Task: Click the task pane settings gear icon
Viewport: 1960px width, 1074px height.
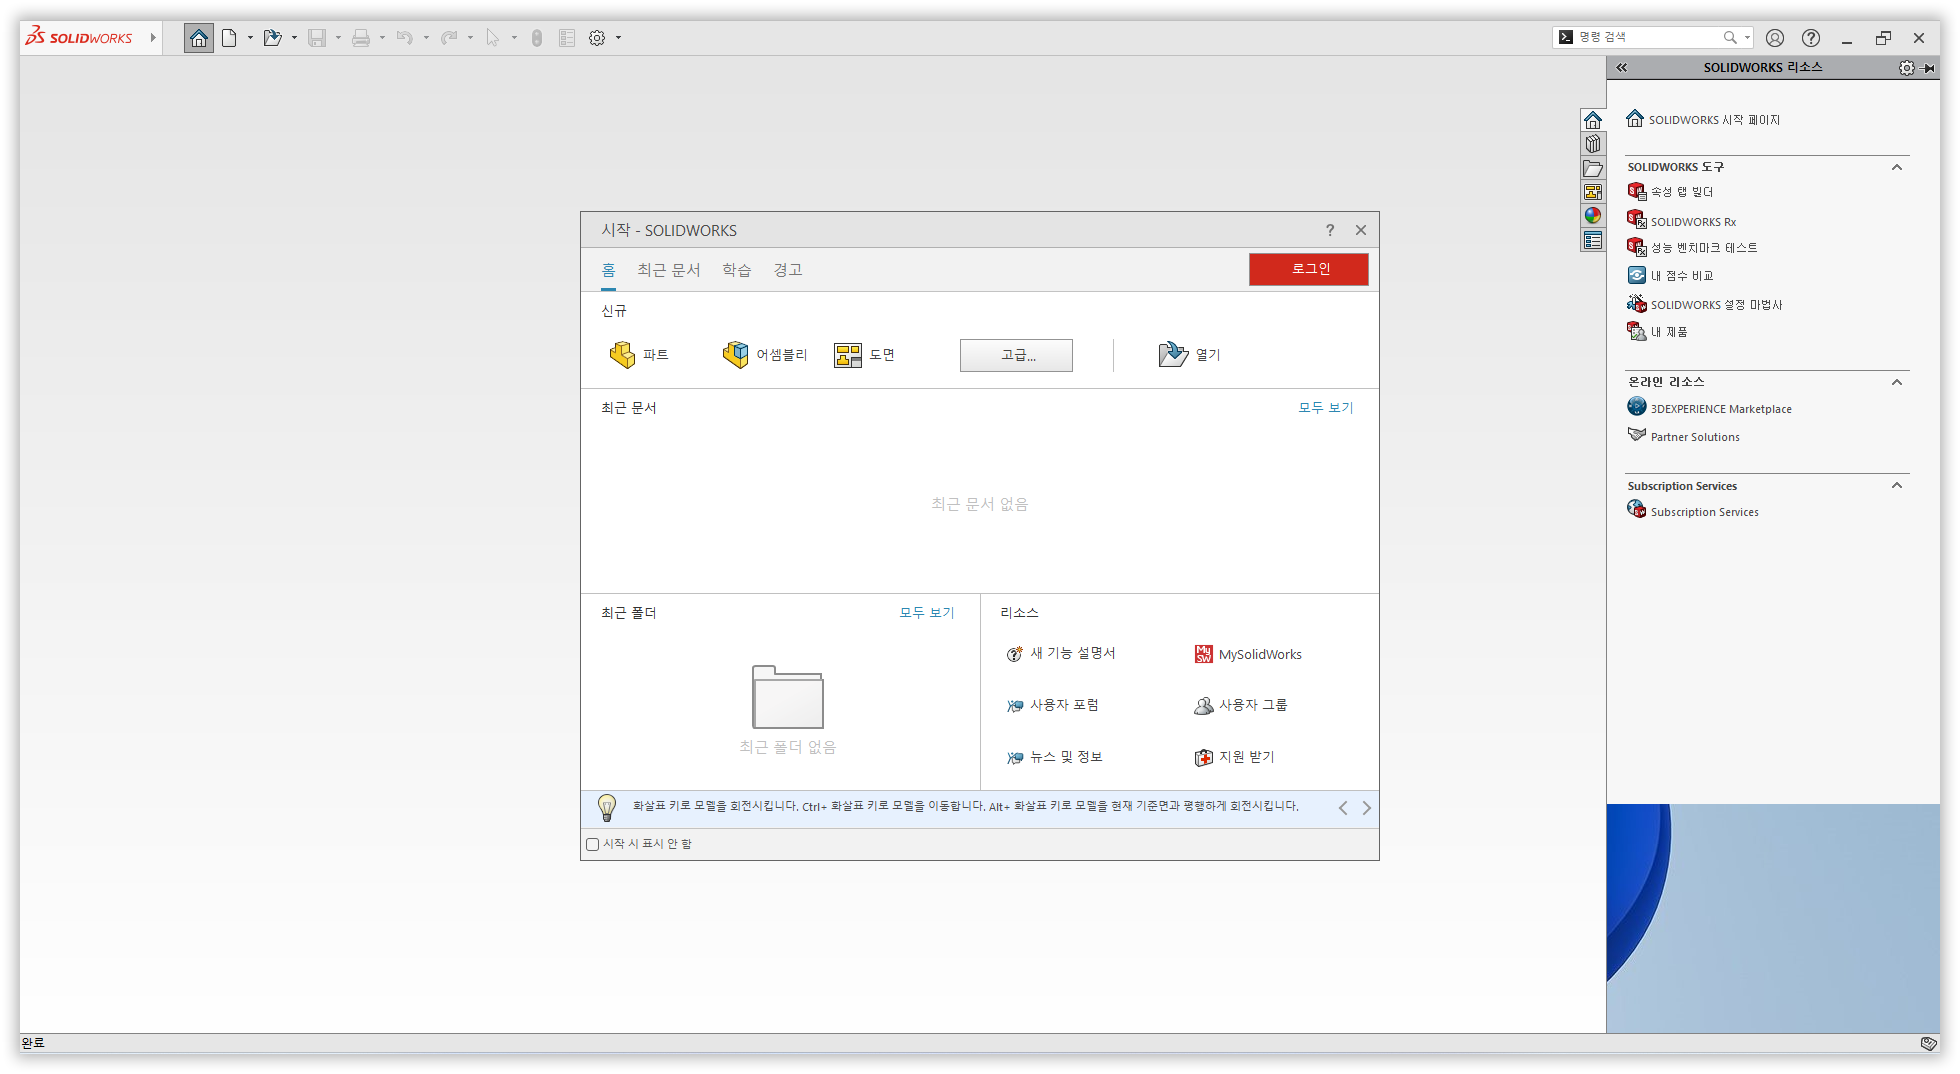Action: (x=1907, y=68)
